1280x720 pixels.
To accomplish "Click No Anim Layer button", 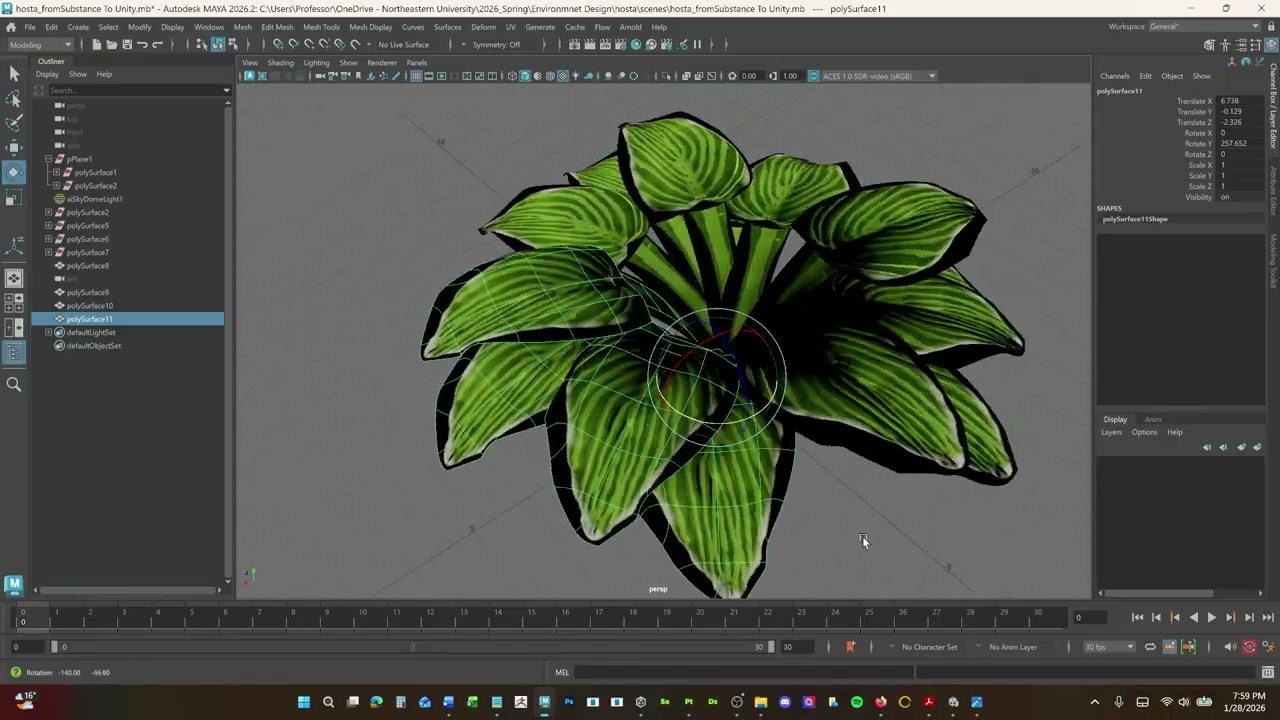I will tap(1013, 647).
